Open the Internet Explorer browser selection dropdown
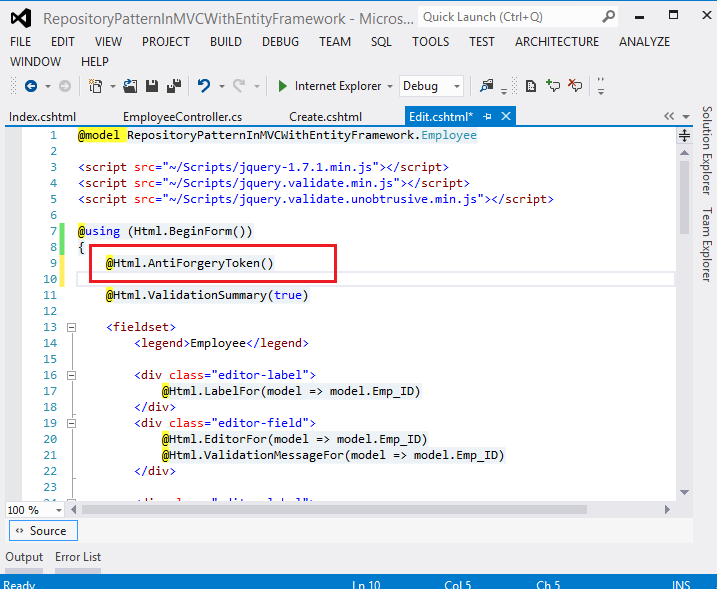The width and height of the screenshot is (717, 589). [x=390, y=86]
